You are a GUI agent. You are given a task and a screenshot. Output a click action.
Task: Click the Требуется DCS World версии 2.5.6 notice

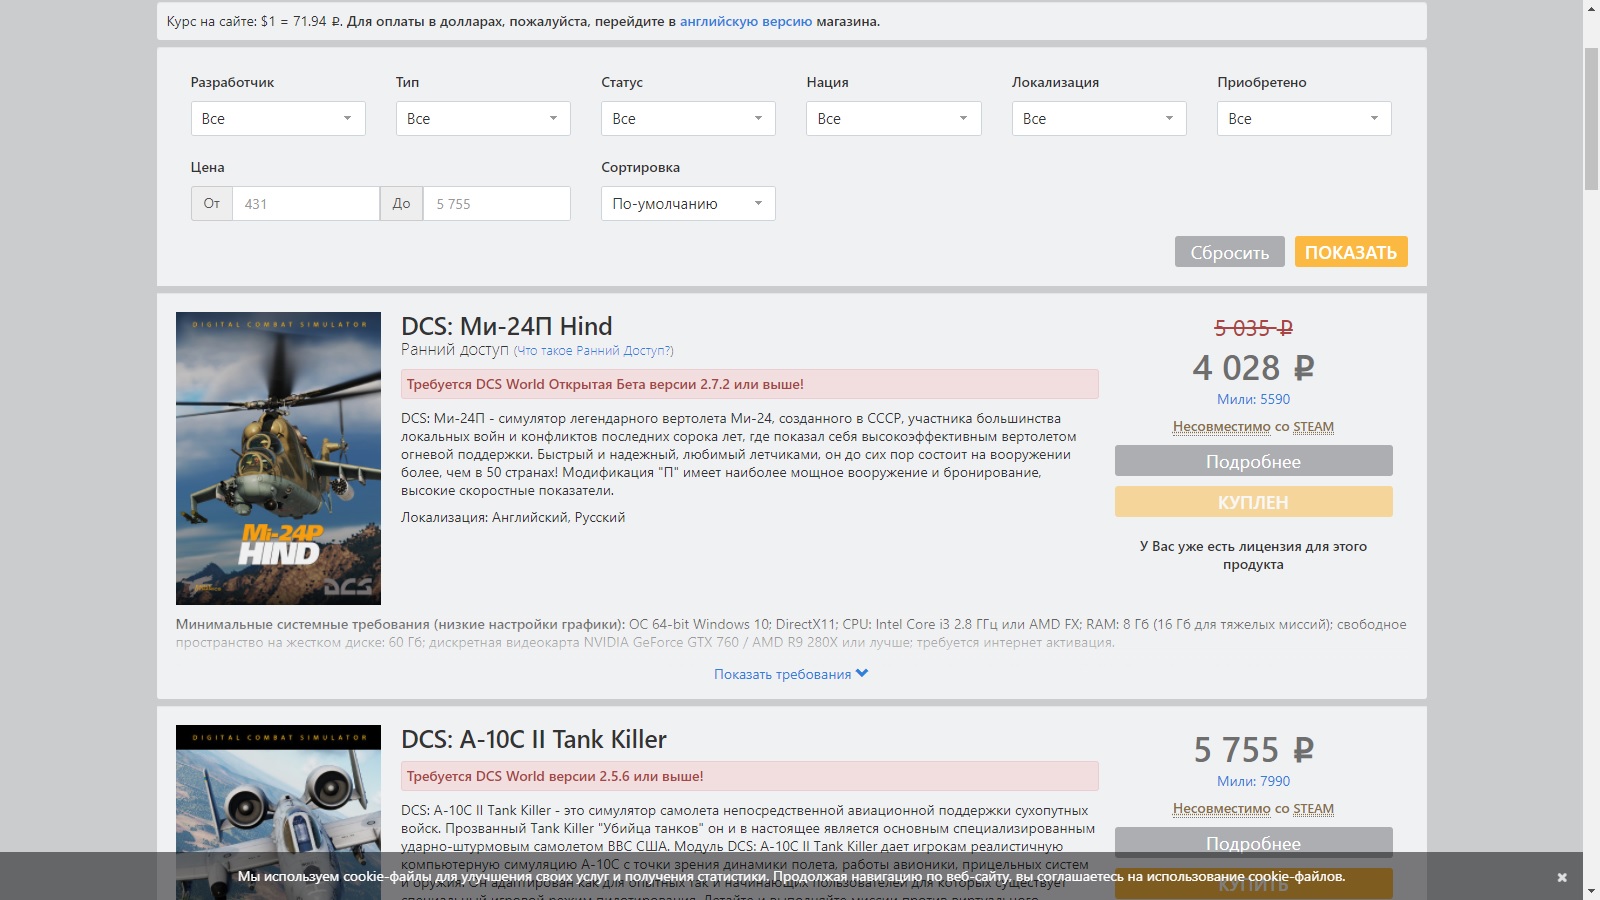coord(750,776)
